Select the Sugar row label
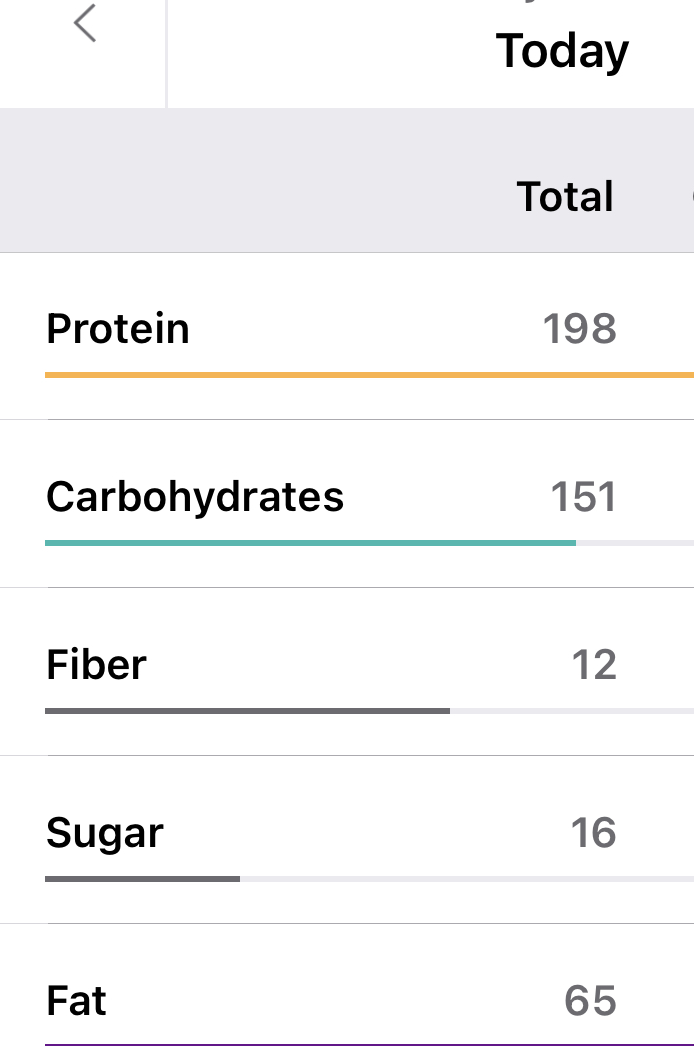This screenshot has width=694, height=1046. point(104,833)
